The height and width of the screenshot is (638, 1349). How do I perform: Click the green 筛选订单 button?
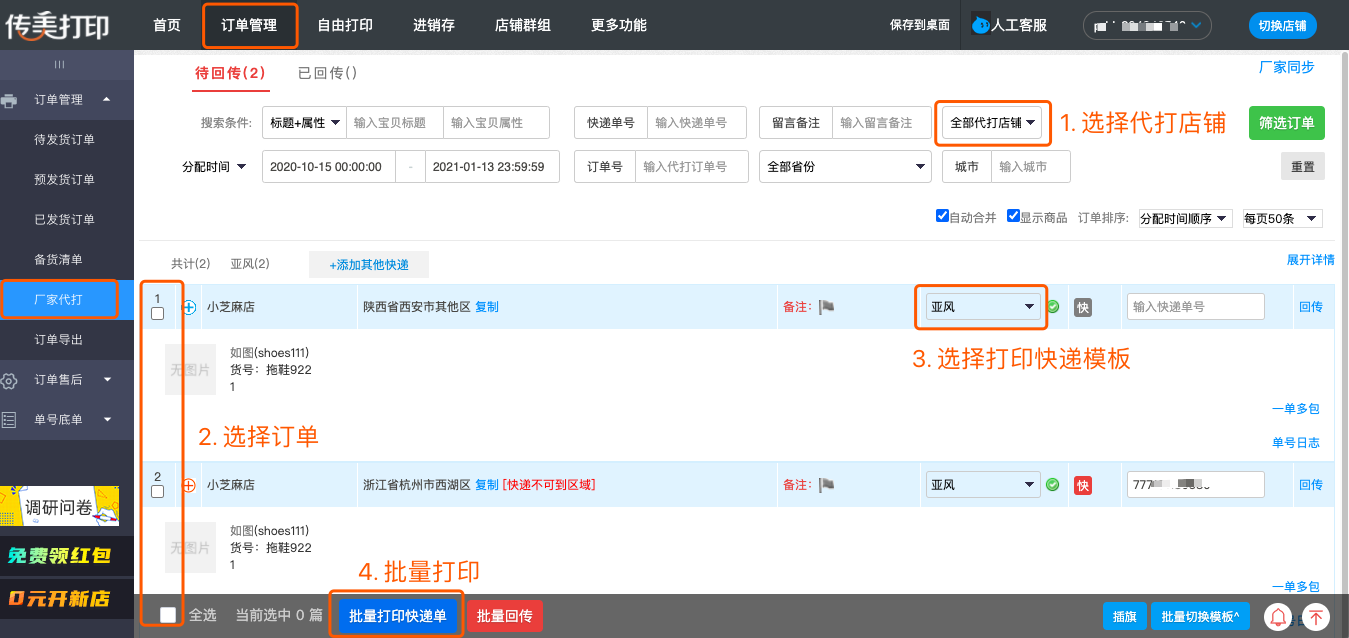(1286, 123)
